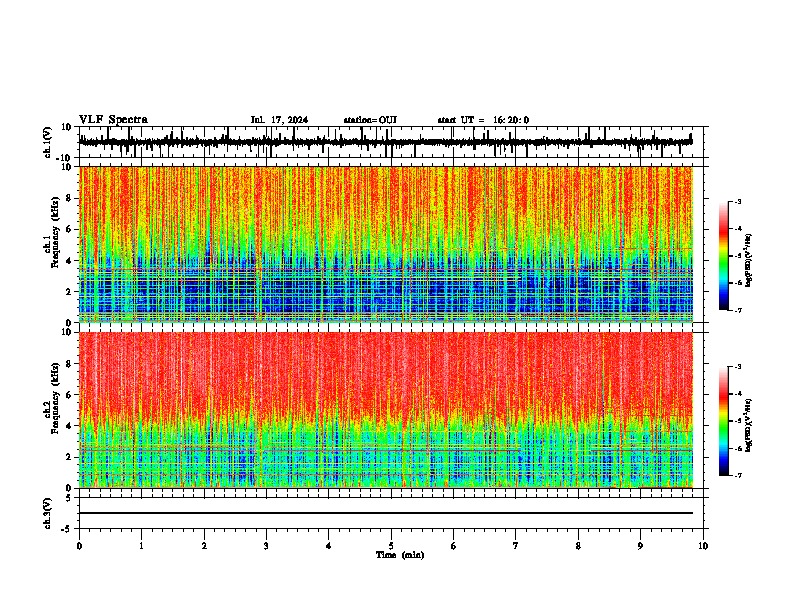Click the time axis tick label 4
The width and height of the screenshot is (792, 612).
[329, 546]
